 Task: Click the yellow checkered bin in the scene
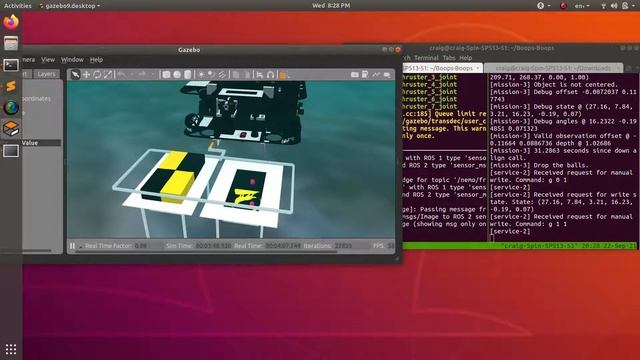[x=173, y=177]
